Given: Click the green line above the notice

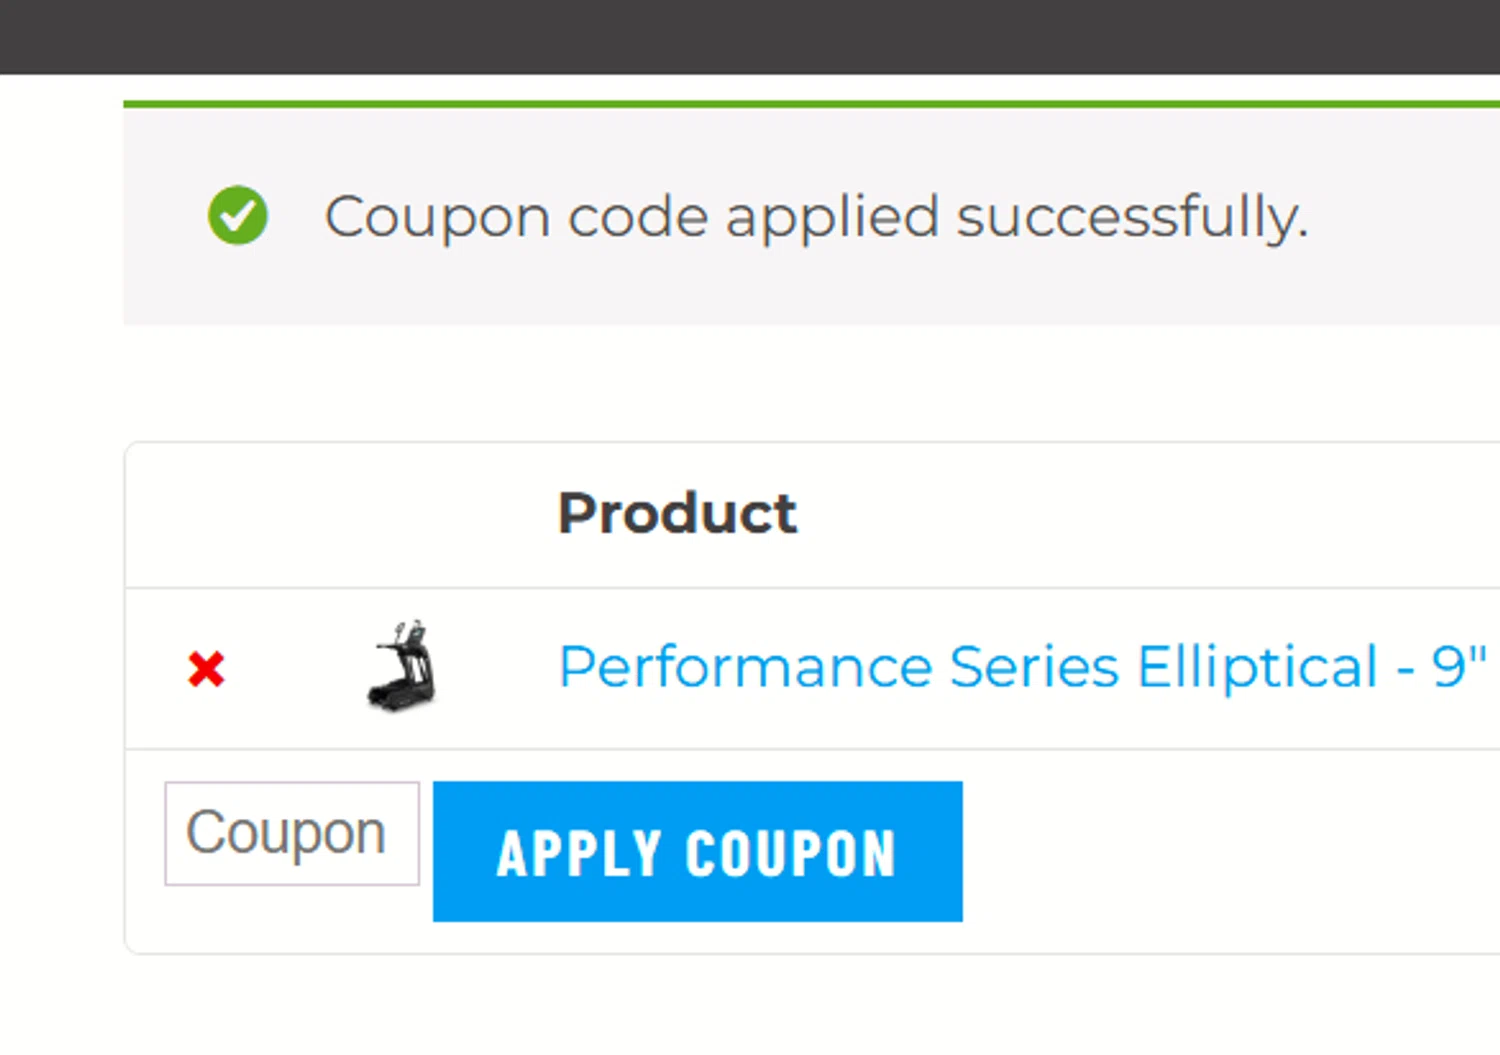Looking at the screenshot, I should (810, 104).
